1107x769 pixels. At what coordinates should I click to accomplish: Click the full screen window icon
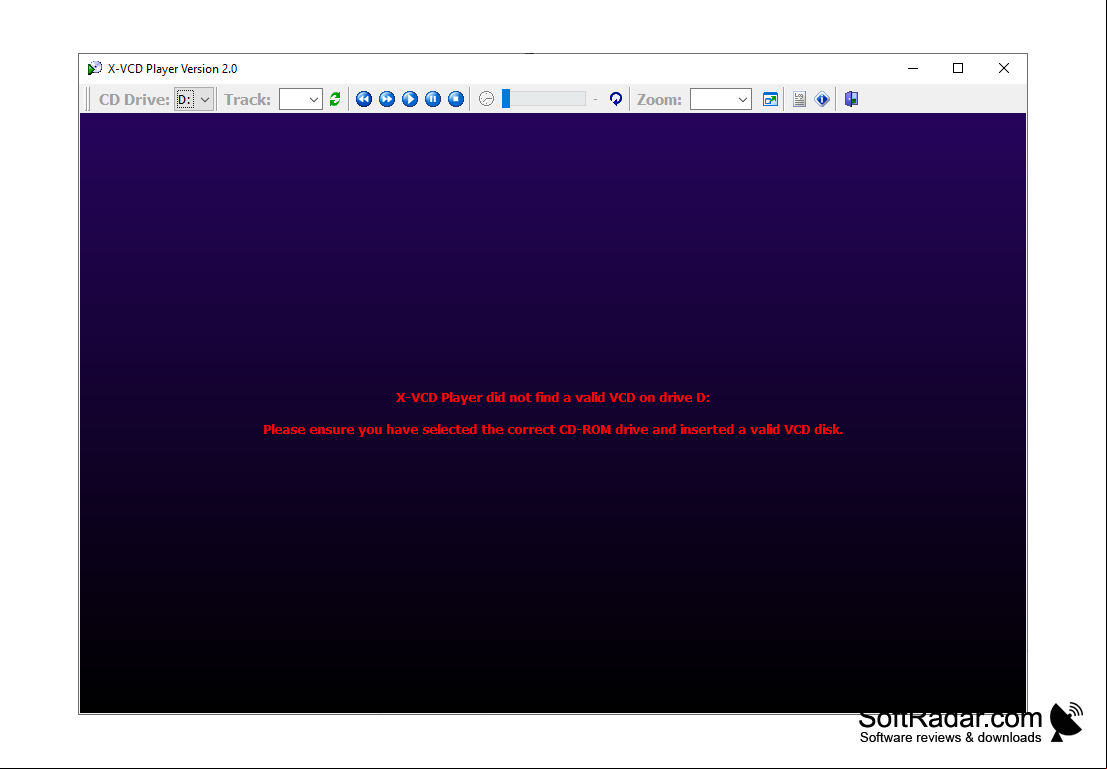coord(770,100)
